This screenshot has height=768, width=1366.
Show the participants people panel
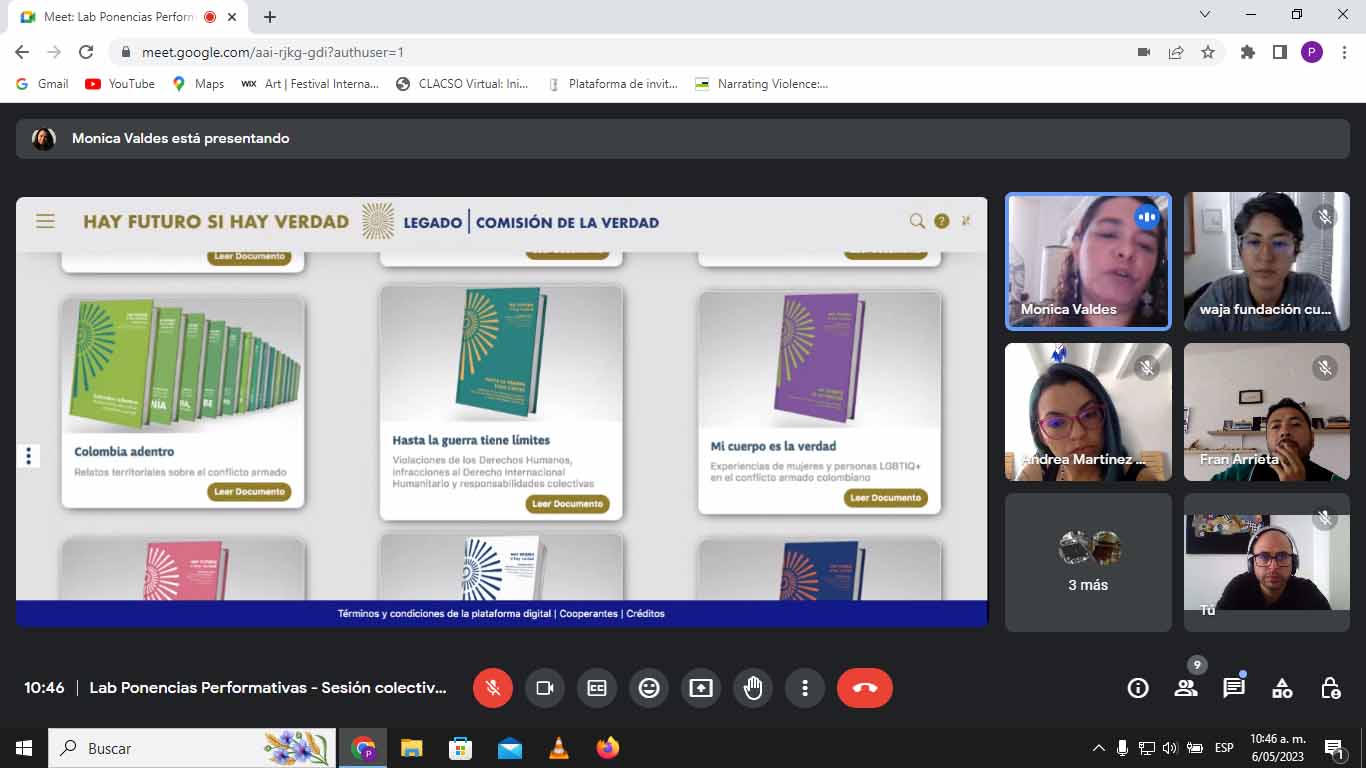coord(1186,688)
